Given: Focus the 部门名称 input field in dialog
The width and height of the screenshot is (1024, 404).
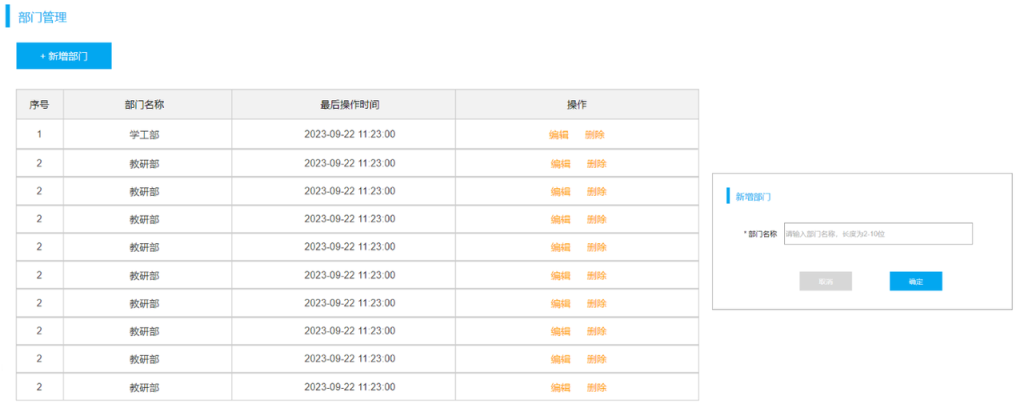Looking at the screenshot, I should click(877, 234).
